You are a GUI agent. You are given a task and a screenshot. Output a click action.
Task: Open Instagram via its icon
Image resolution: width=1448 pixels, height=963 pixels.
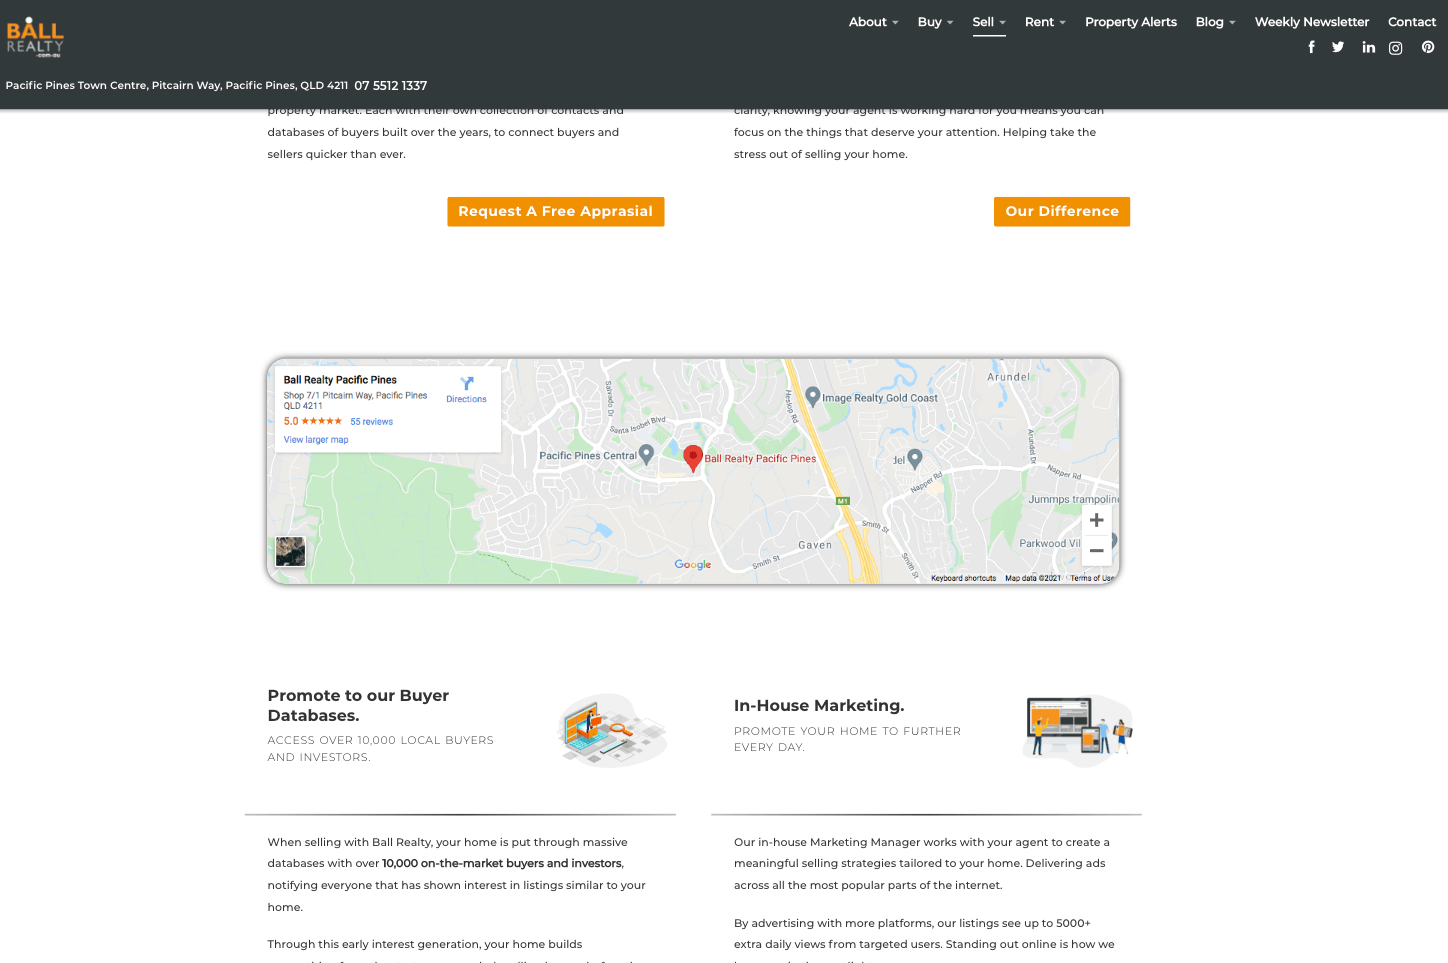pos(1396,47)
